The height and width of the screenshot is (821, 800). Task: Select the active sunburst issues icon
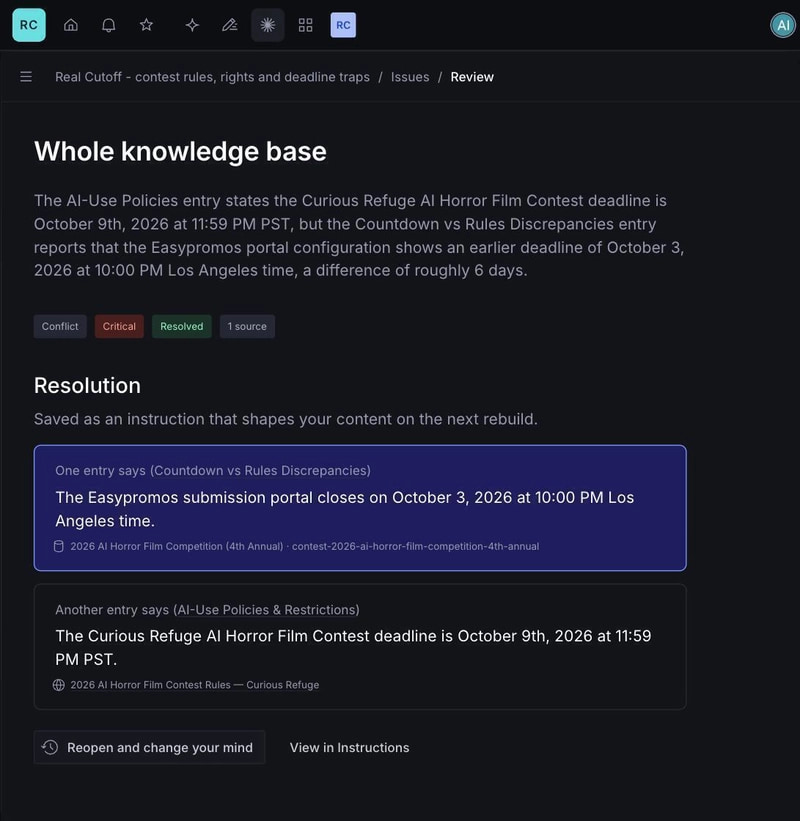coord(268,25)
